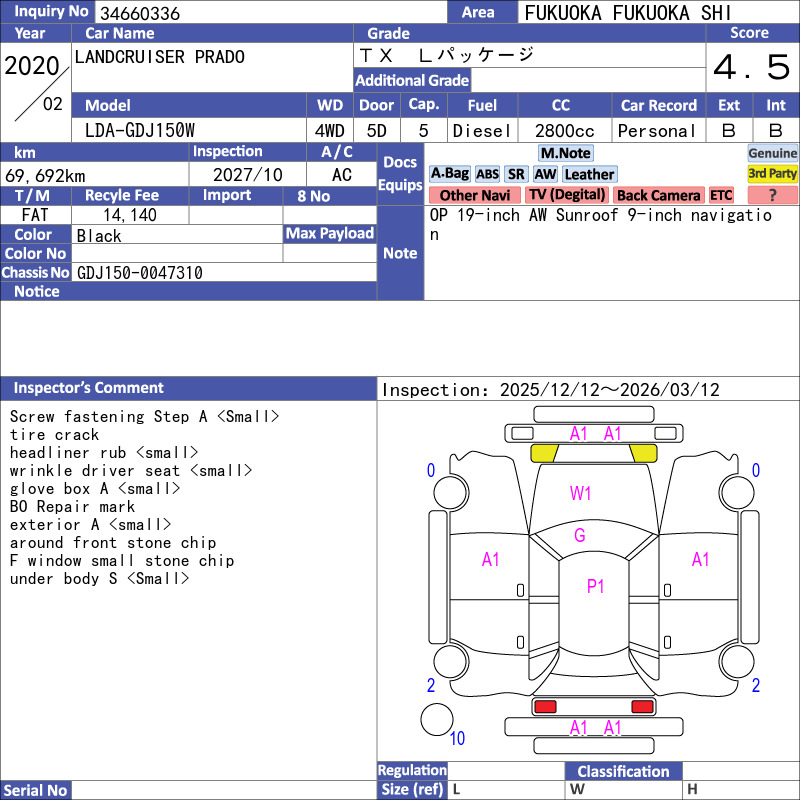Select the TV (Degital) tag
This screenshot has width=800, height=800.
(x=567, y=195)
